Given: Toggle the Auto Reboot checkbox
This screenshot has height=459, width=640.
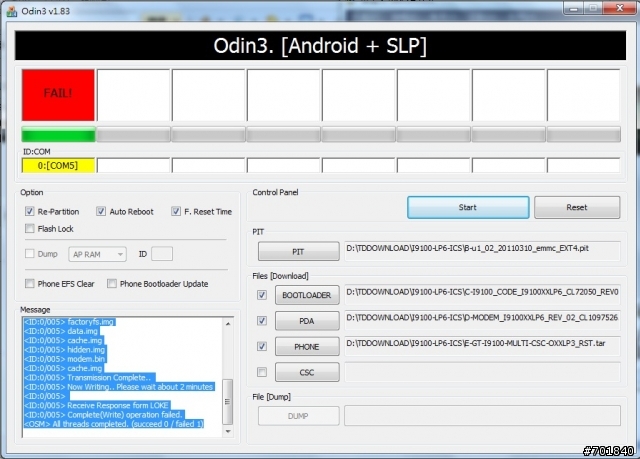Looking at the screenshot, I should point(101,211).
